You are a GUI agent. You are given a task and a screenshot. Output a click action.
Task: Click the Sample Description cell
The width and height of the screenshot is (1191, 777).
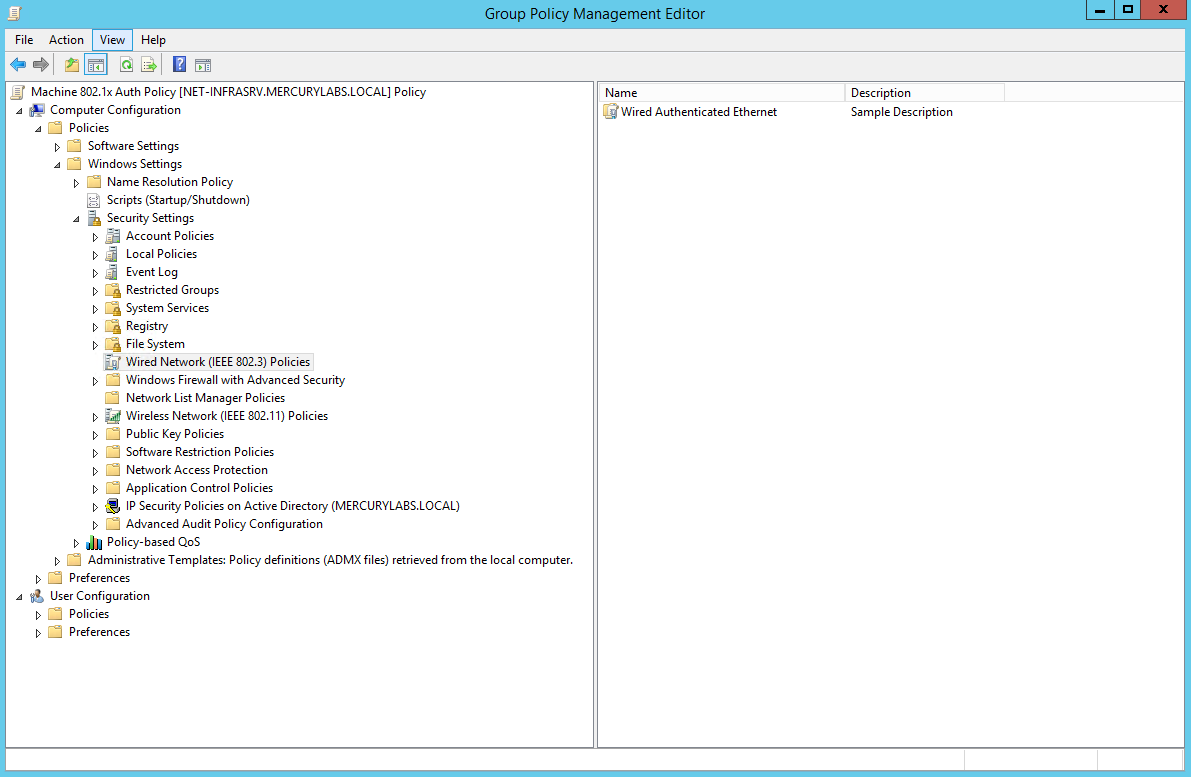coord(902,112)
